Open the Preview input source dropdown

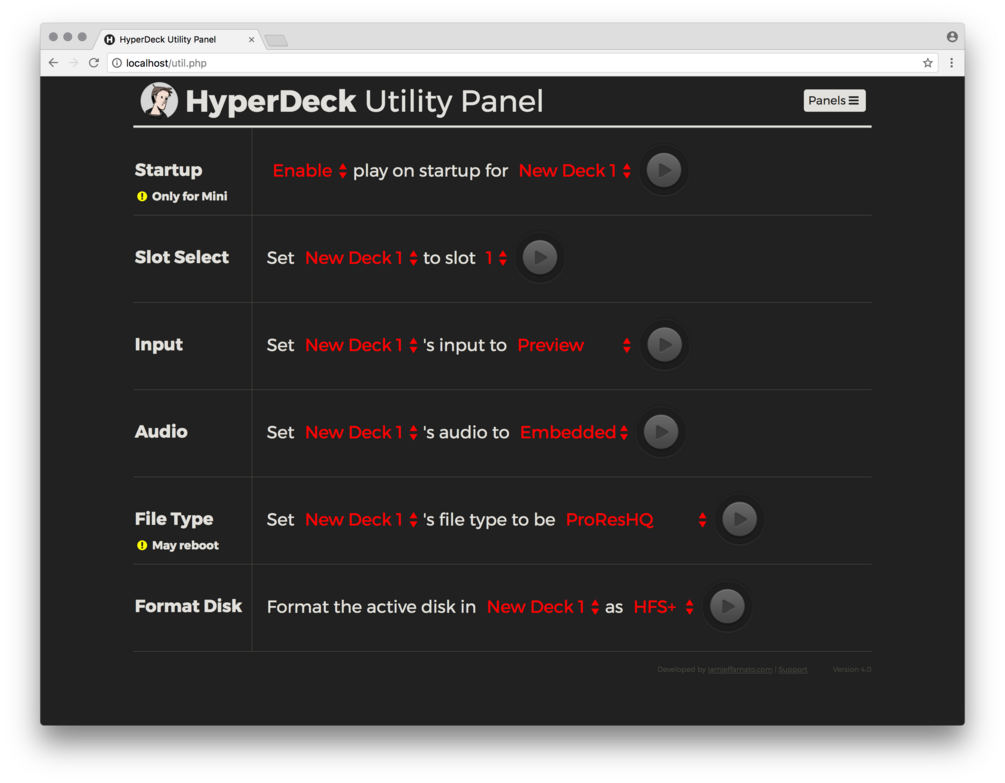point(574,345)
